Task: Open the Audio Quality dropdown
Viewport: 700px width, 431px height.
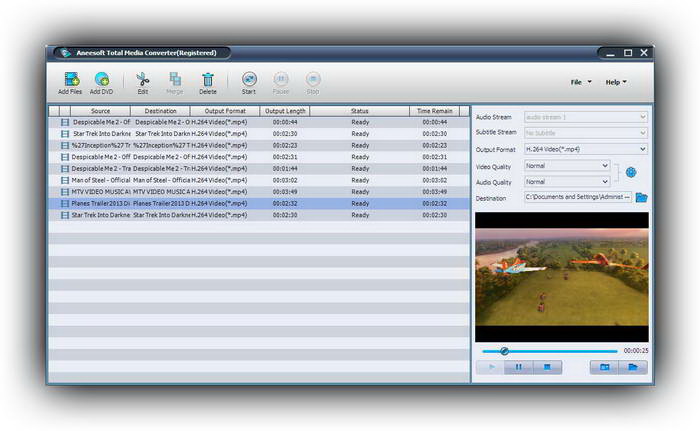Action: (567, 182)
